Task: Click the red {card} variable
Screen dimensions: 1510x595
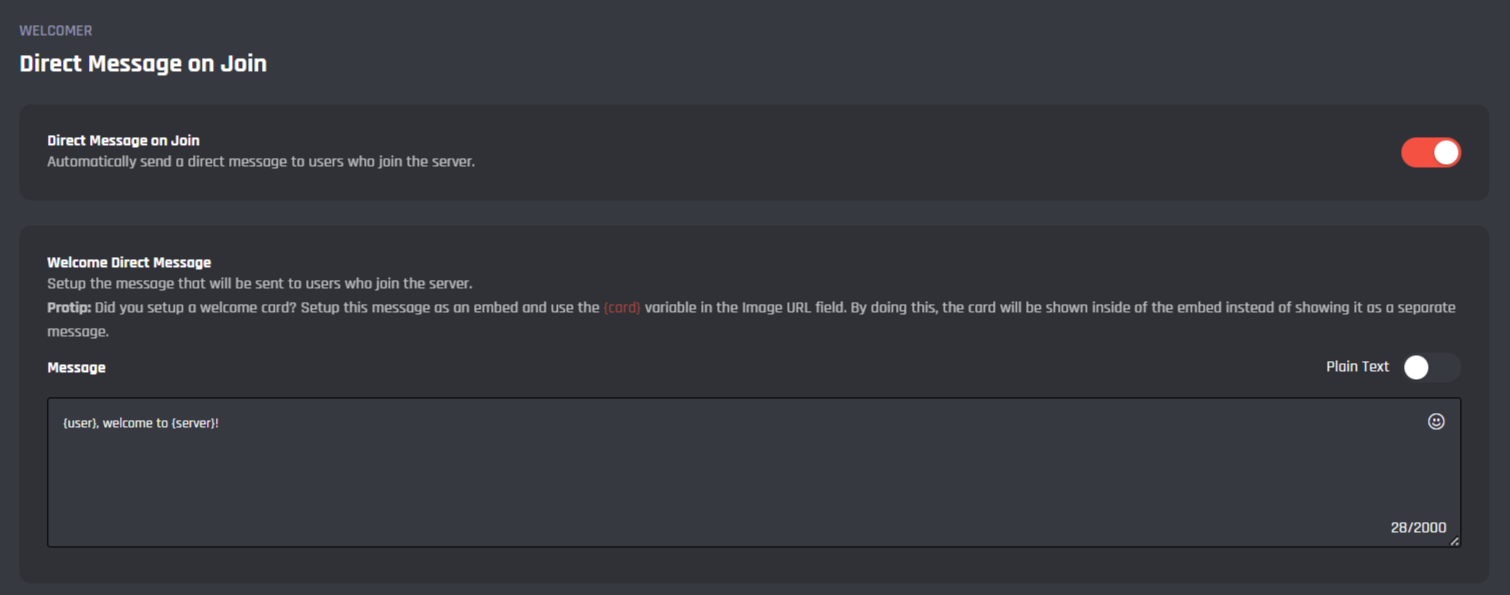Action: click(x=622, y=308)
